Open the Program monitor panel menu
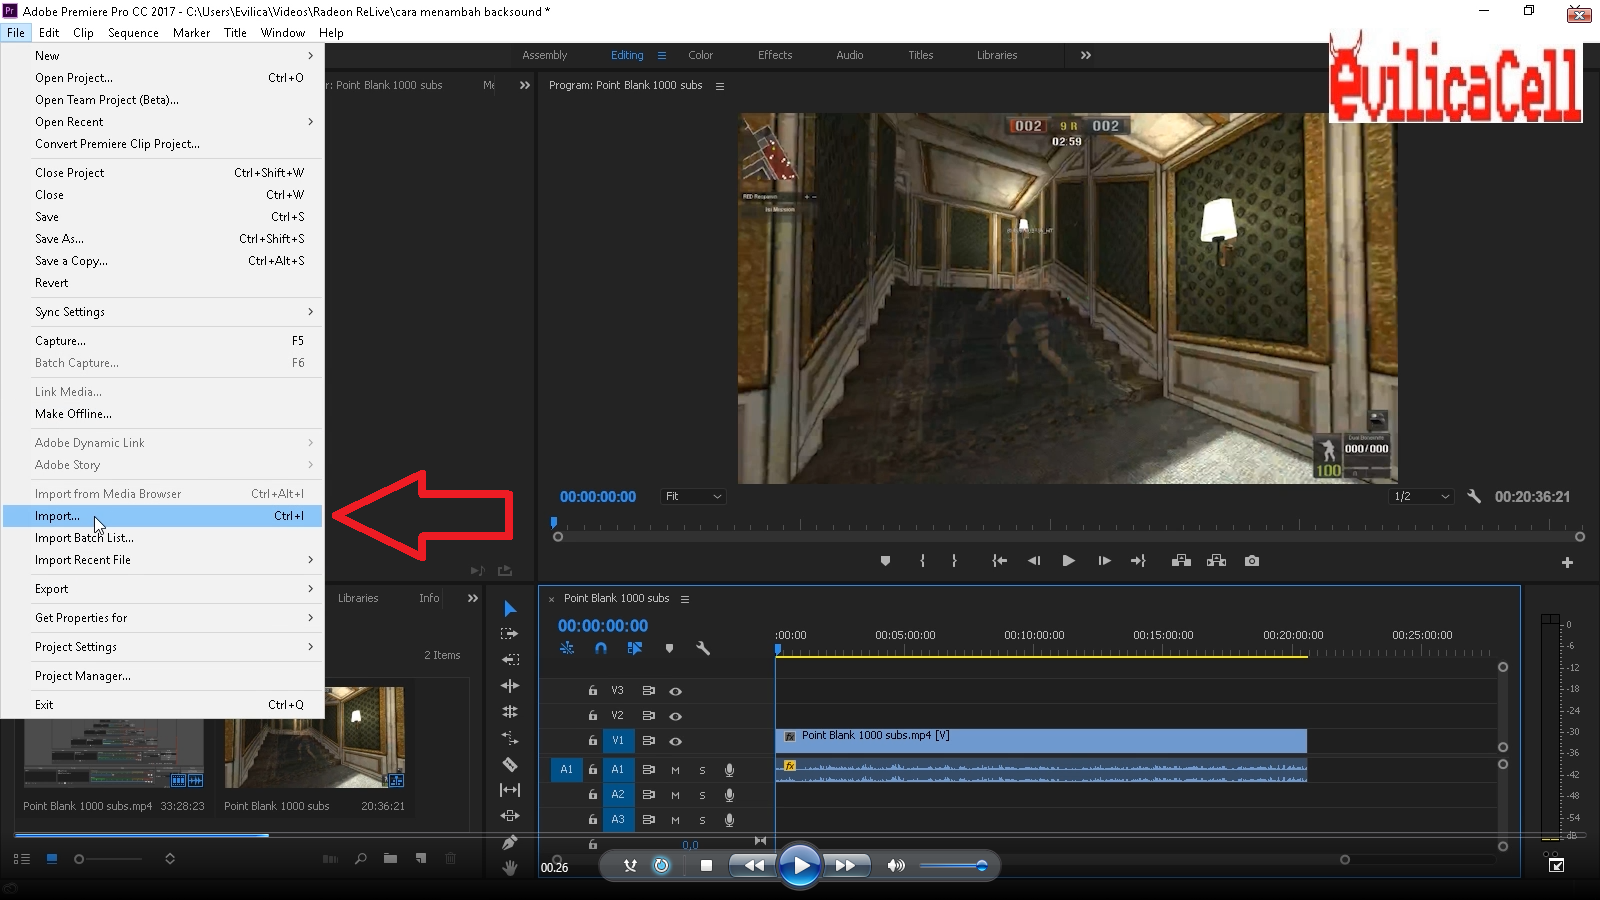 pyautogui.click(x=720, y=86)
